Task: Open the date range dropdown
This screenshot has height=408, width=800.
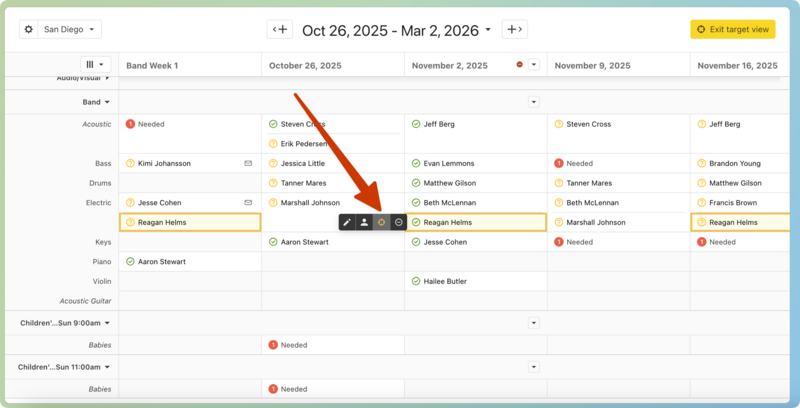Action: coord(396,30)
